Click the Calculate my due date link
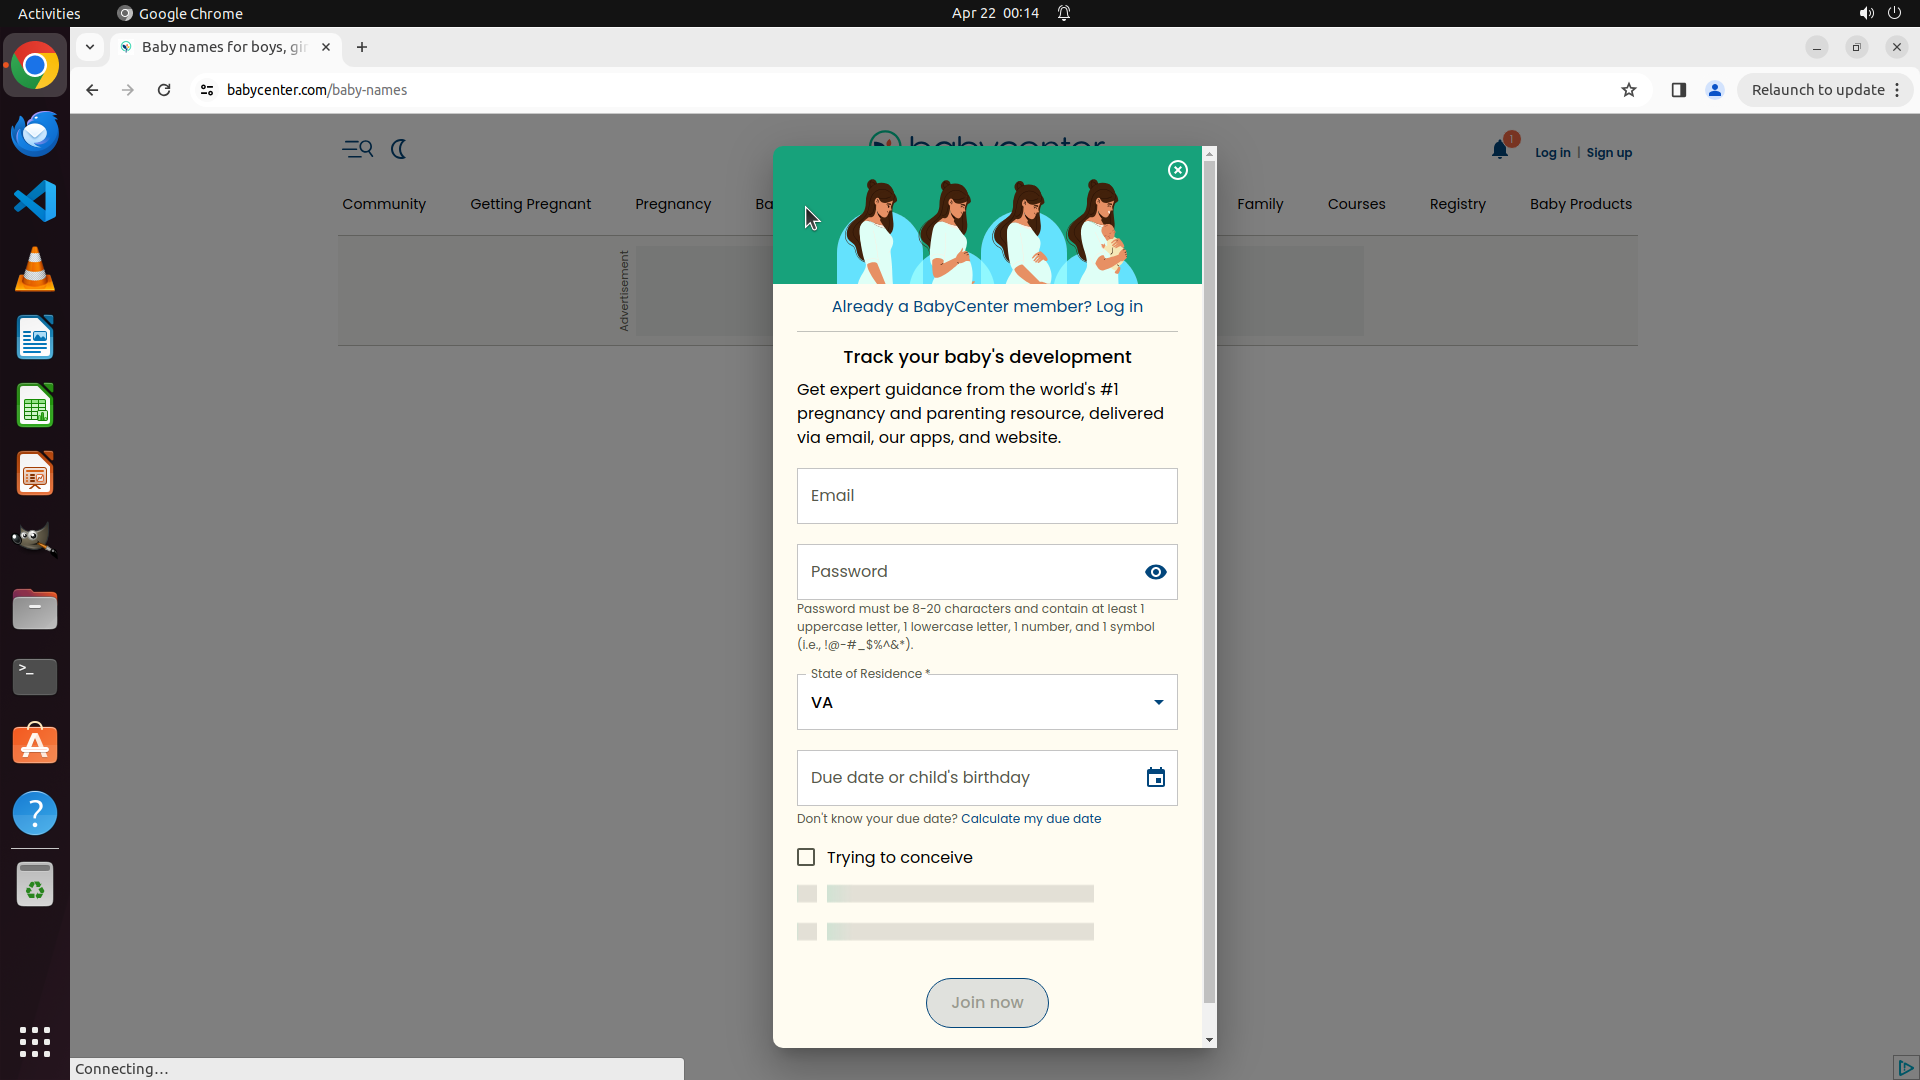This screenshot has width=1920, height=1080. tap(1030, 819)
